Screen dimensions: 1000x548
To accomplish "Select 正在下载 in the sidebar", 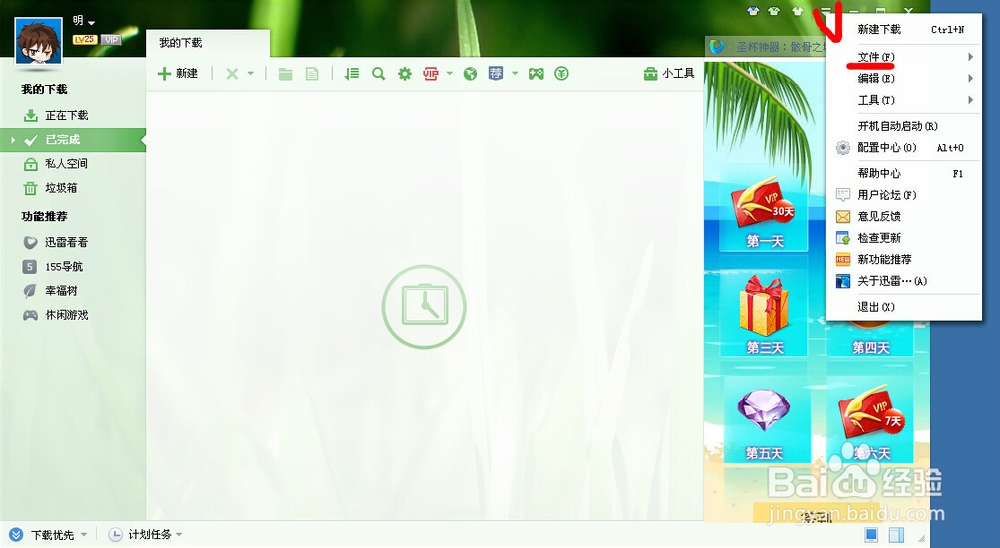I will click(x=66, y=115).
